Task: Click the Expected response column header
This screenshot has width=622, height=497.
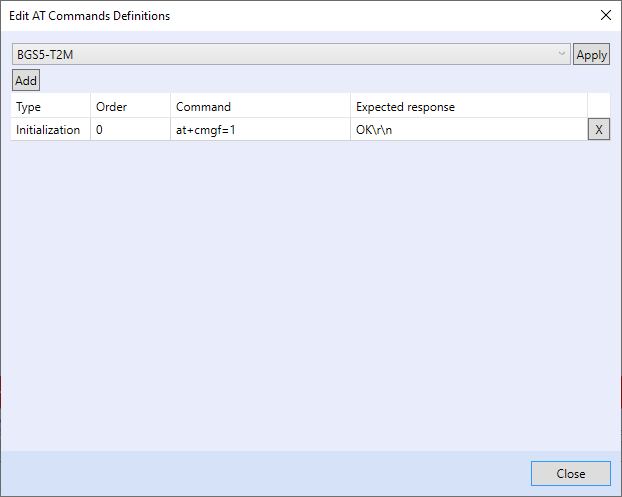Action: click(468, 106)
